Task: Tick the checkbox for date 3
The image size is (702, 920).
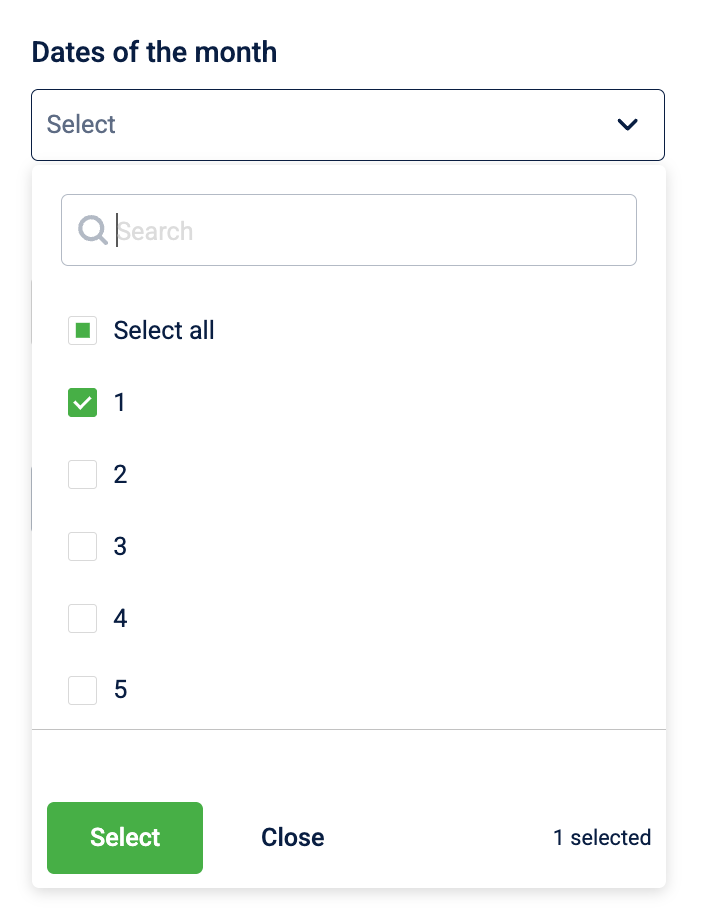Action: pyautogui.click(x=83, y=547)
